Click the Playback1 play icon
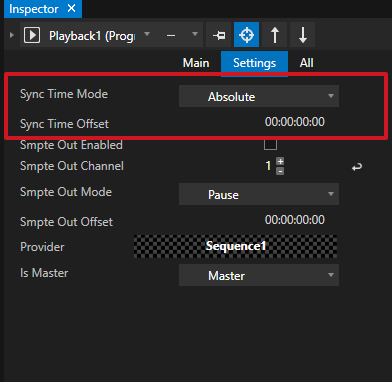The image size is (392, 382). 32,35
